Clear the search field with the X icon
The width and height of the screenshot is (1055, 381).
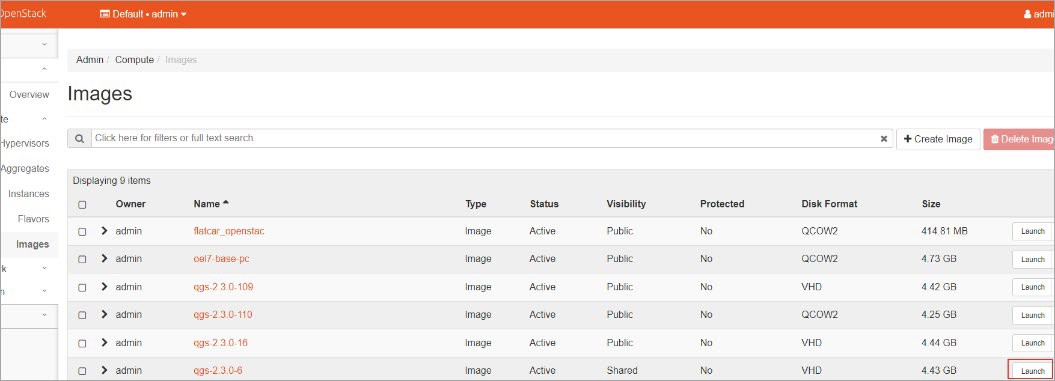[884, 139]
